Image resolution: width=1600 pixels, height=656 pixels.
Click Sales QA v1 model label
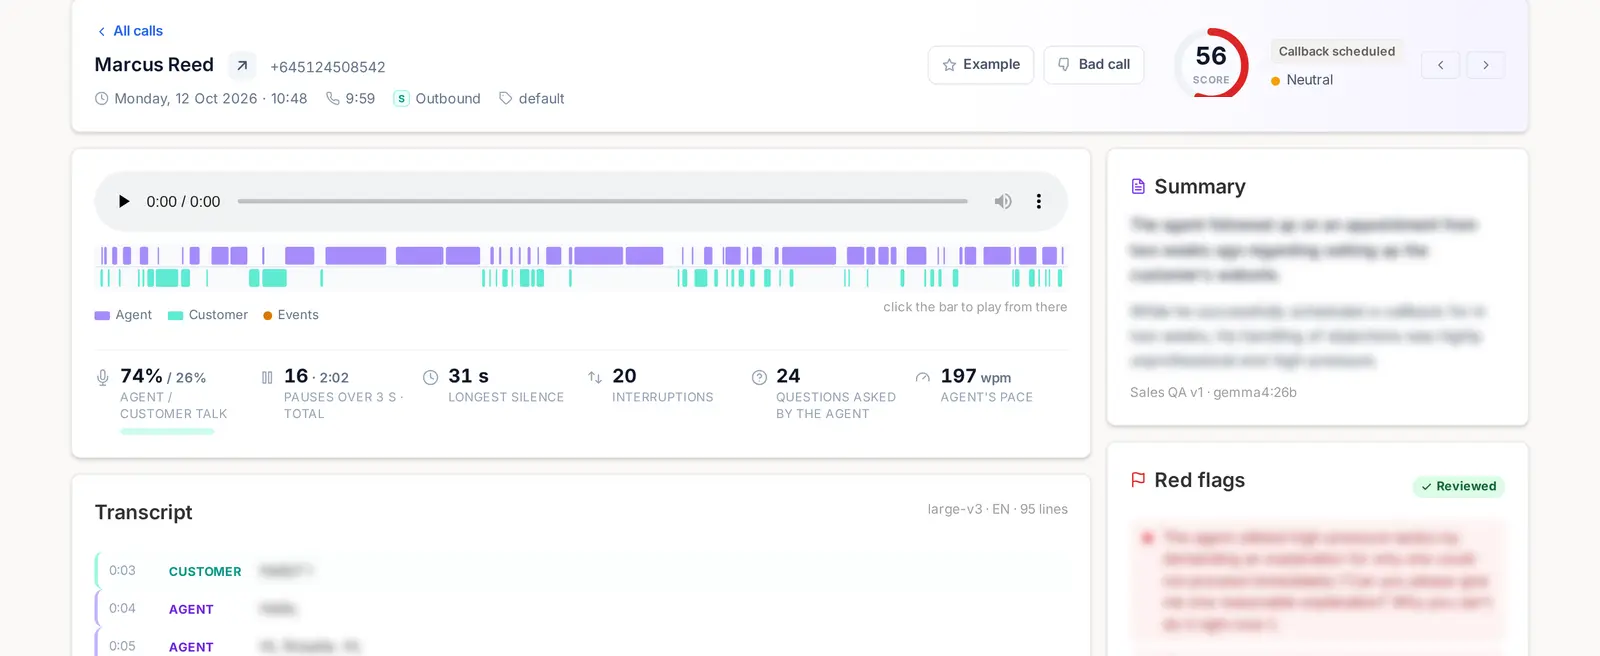[x=1213, y=392]
